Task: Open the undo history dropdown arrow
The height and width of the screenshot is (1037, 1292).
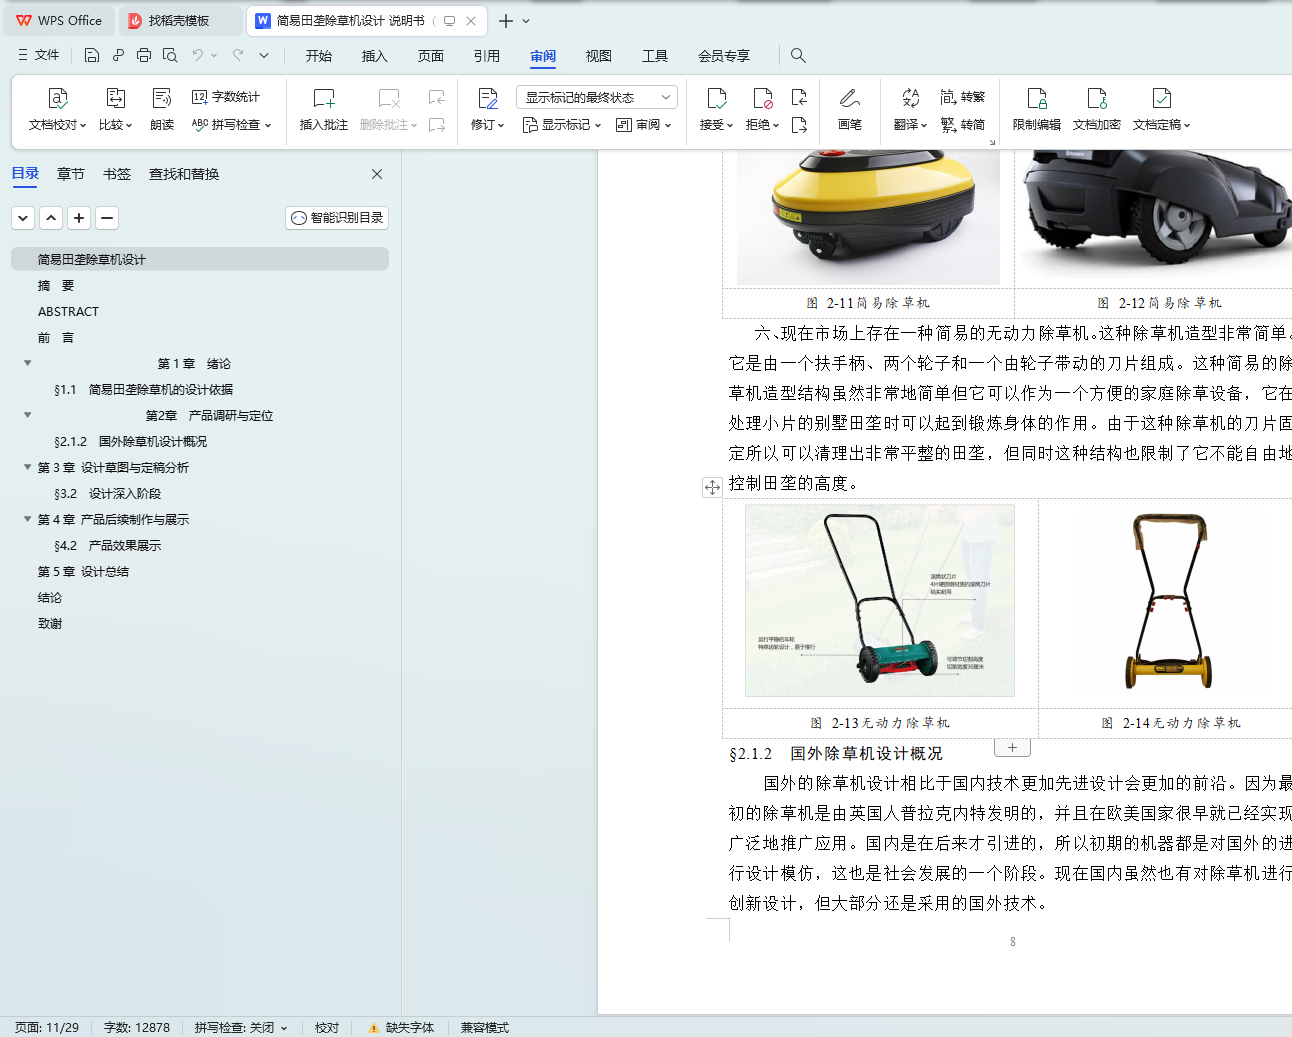Action: pyautogui.click(x=214, y=55)
